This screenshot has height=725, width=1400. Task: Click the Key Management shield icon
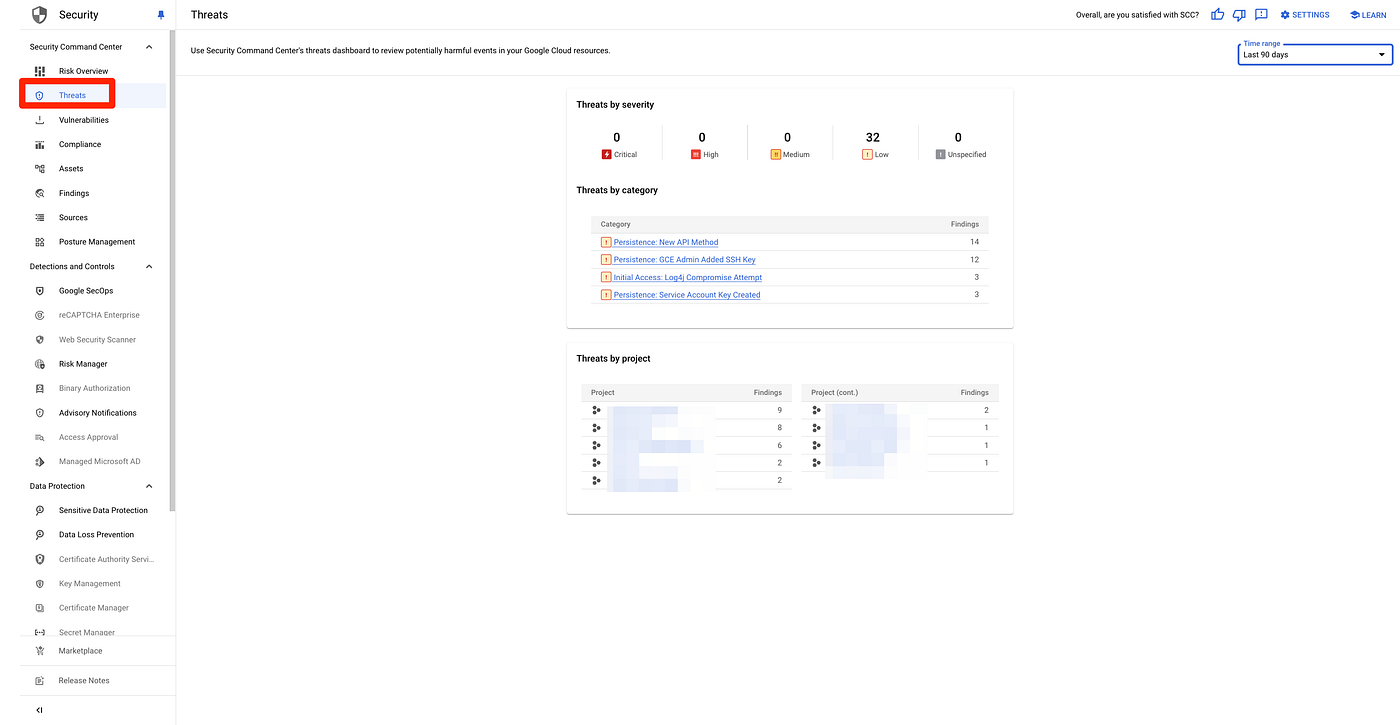[x=40, y=584]
